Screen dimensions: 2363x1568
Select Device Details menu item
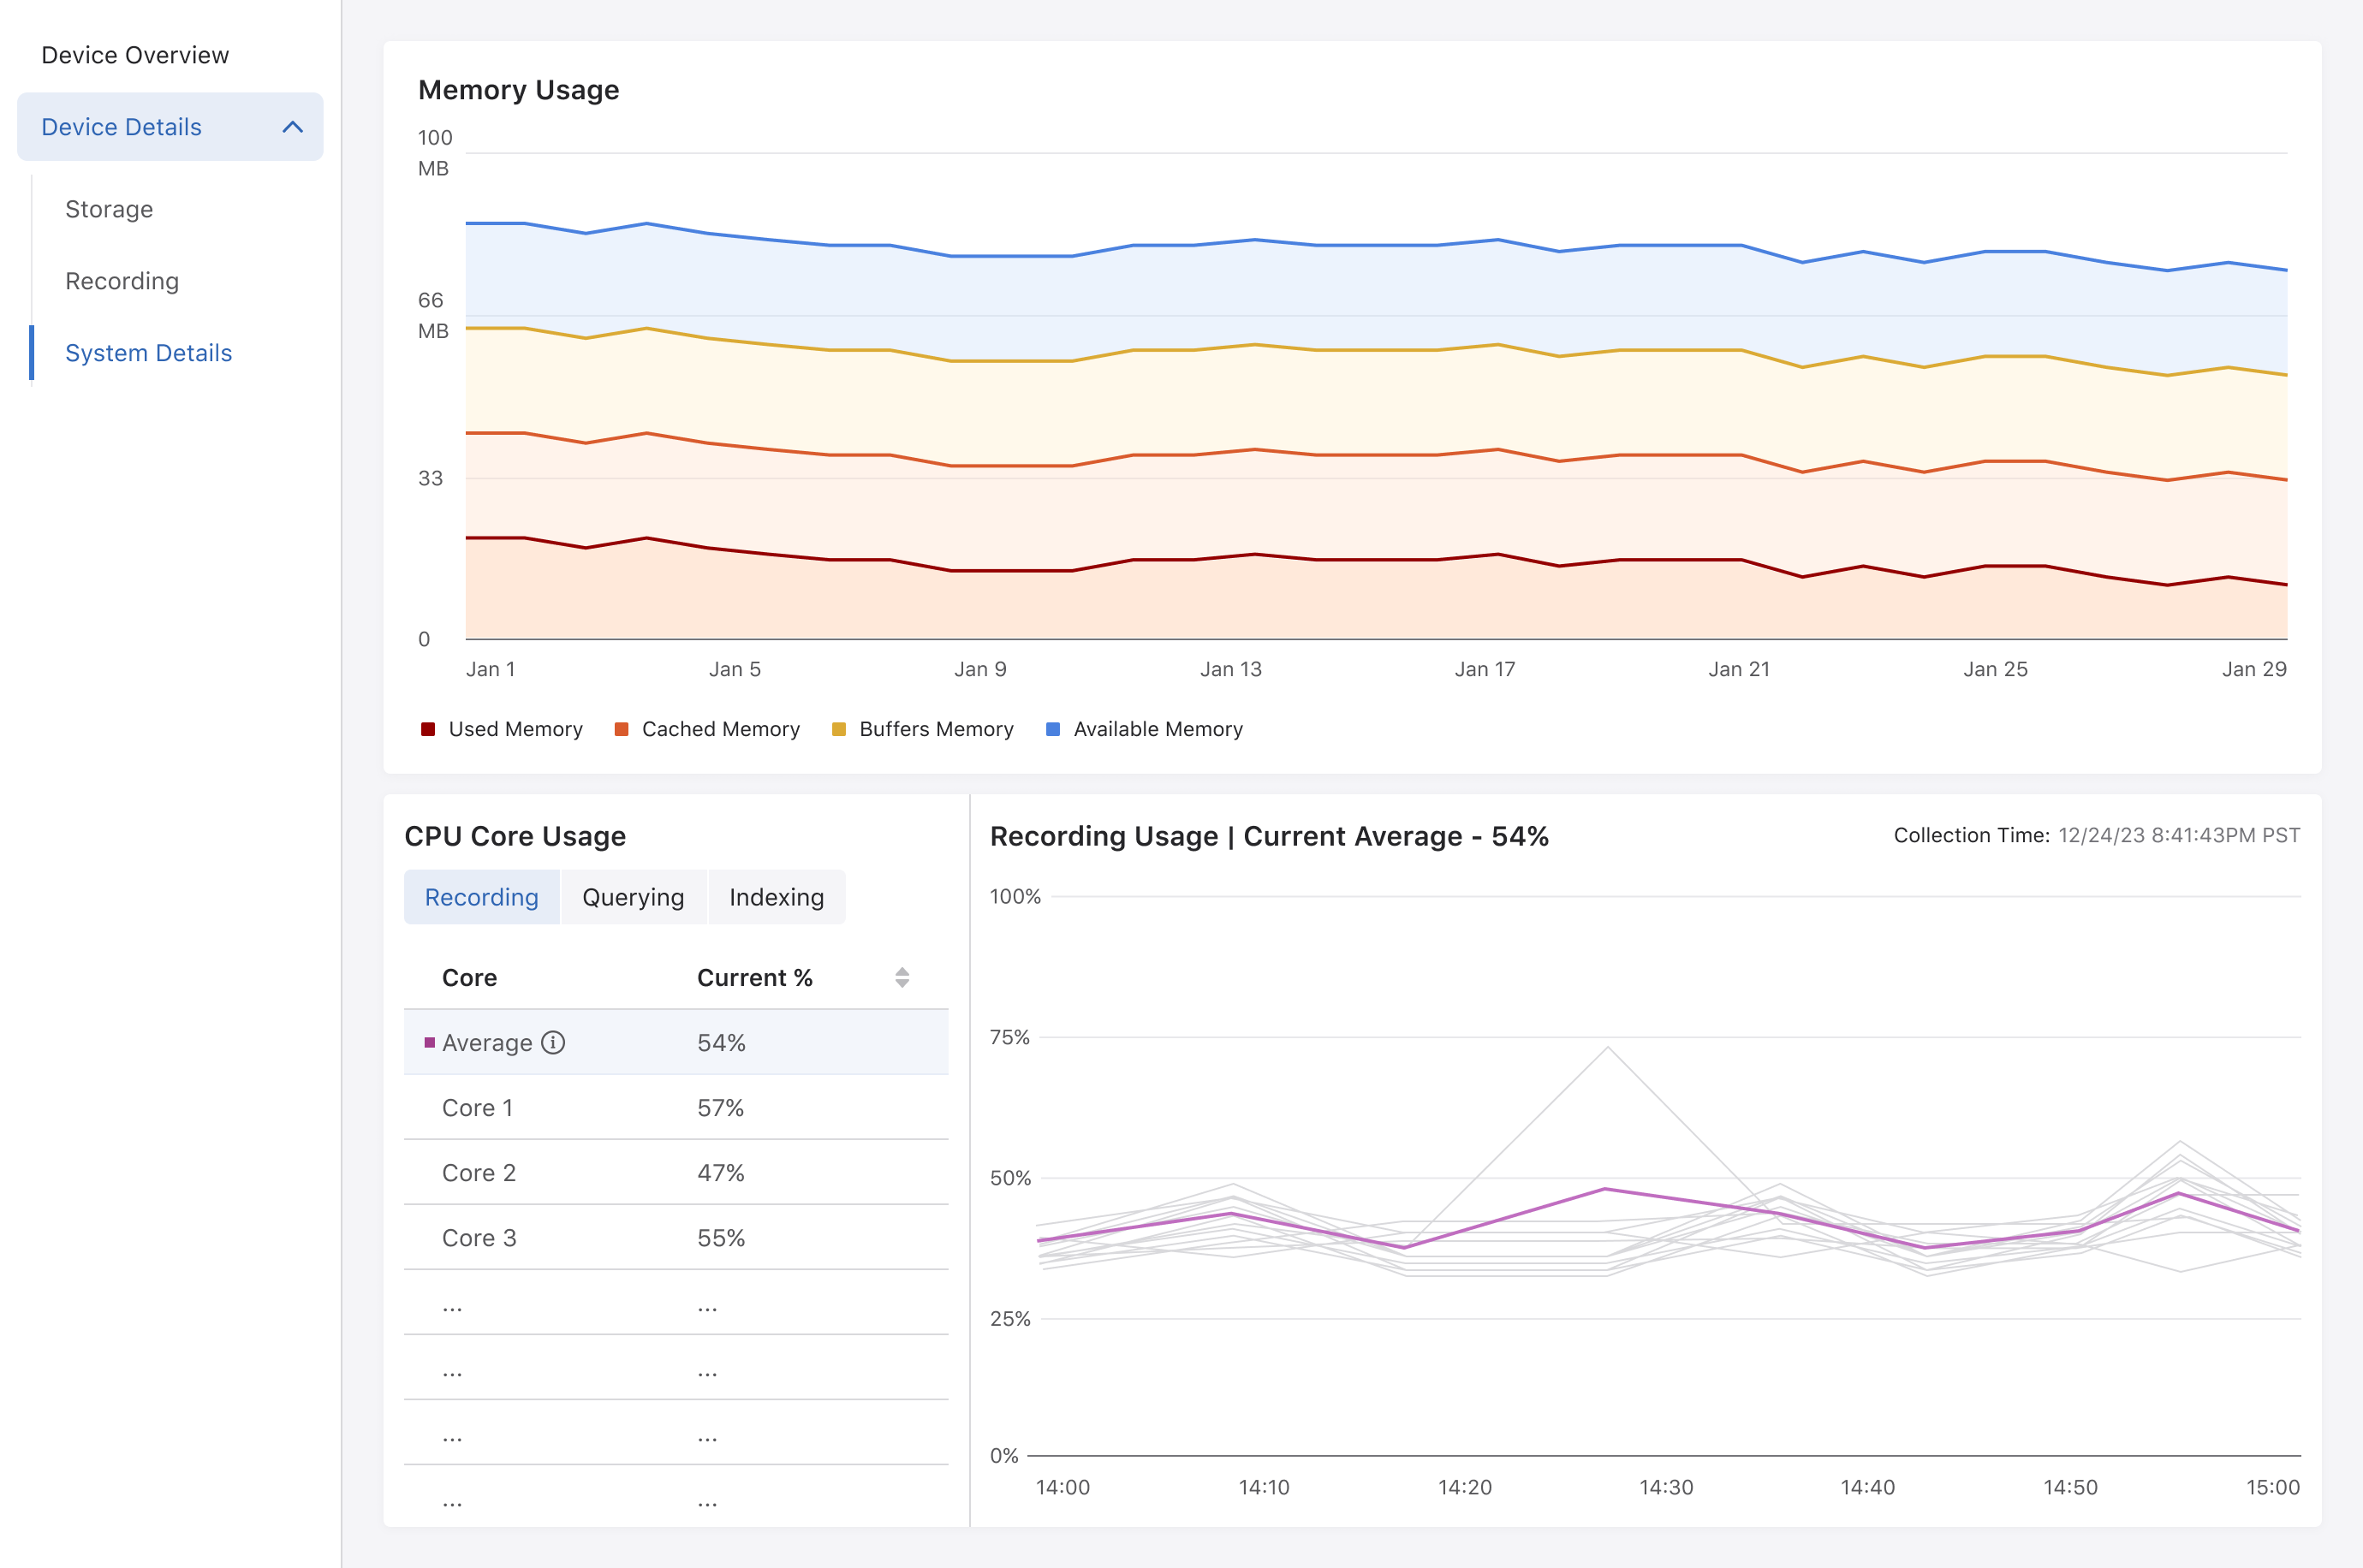pos(170,127)
